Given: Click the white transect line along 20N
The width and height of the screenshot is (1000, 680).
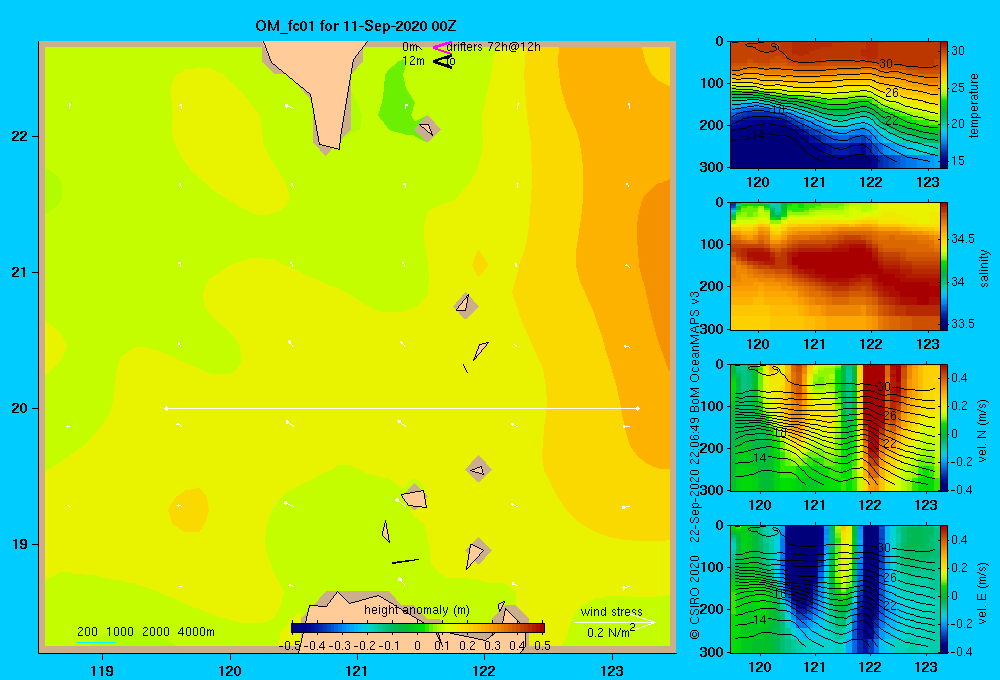Looking at the screenshot, I should pyautogui.click(x=402, y=408).
